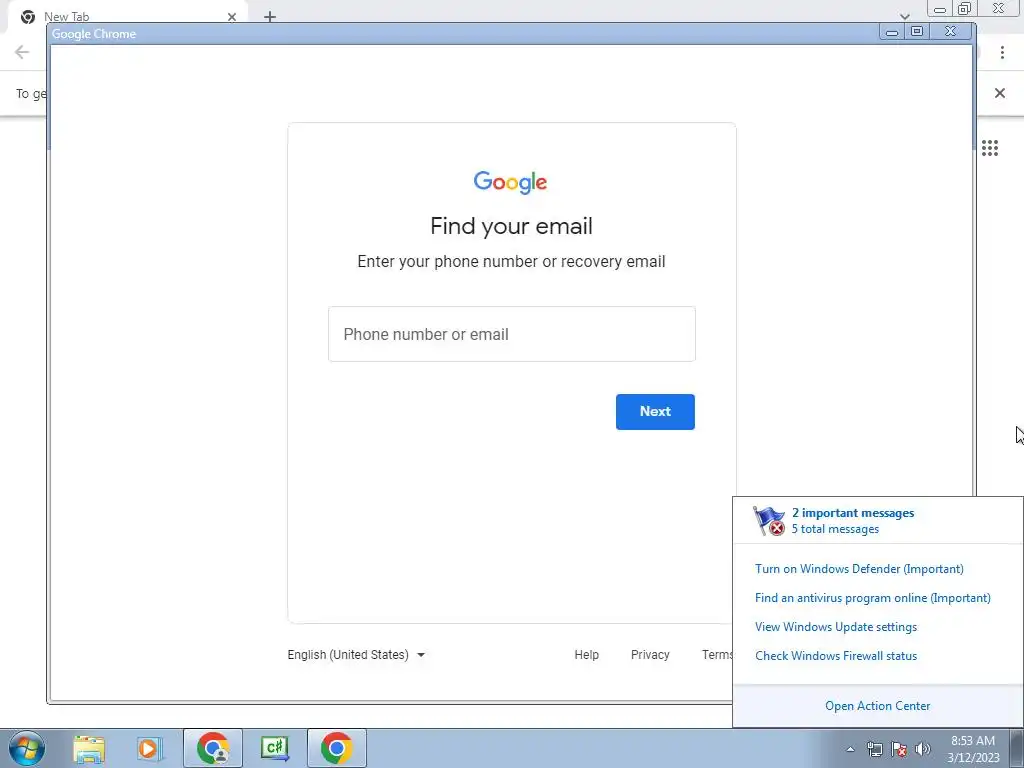Click the blue Next button
Image resolution: width=1024 pixels, height=768 pixels.
[x=655, y=411]
